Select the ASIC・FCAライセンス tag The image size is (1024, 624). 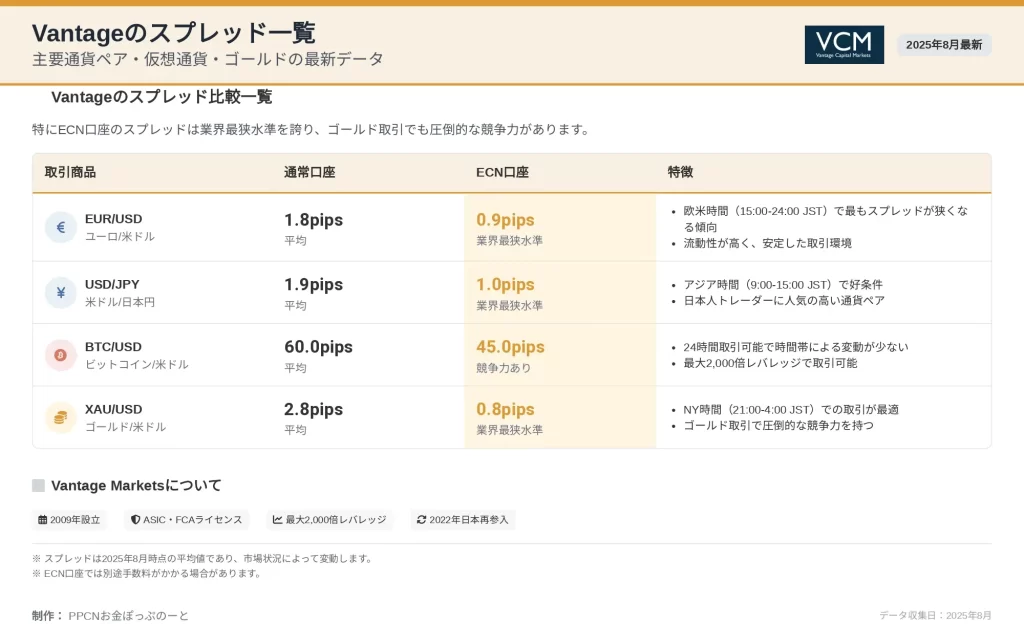click(187, 520)
